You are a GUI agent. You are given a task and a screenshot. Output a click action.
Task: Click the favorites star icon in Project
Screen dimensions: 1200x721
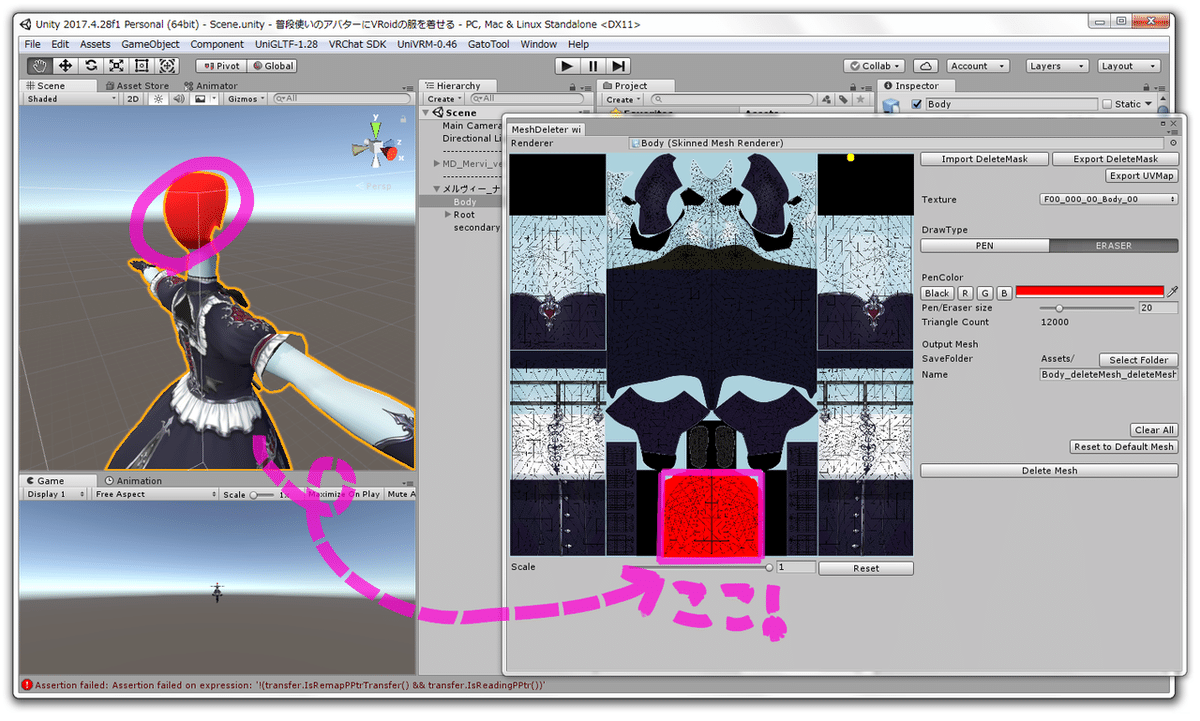(x=860, y=100)
